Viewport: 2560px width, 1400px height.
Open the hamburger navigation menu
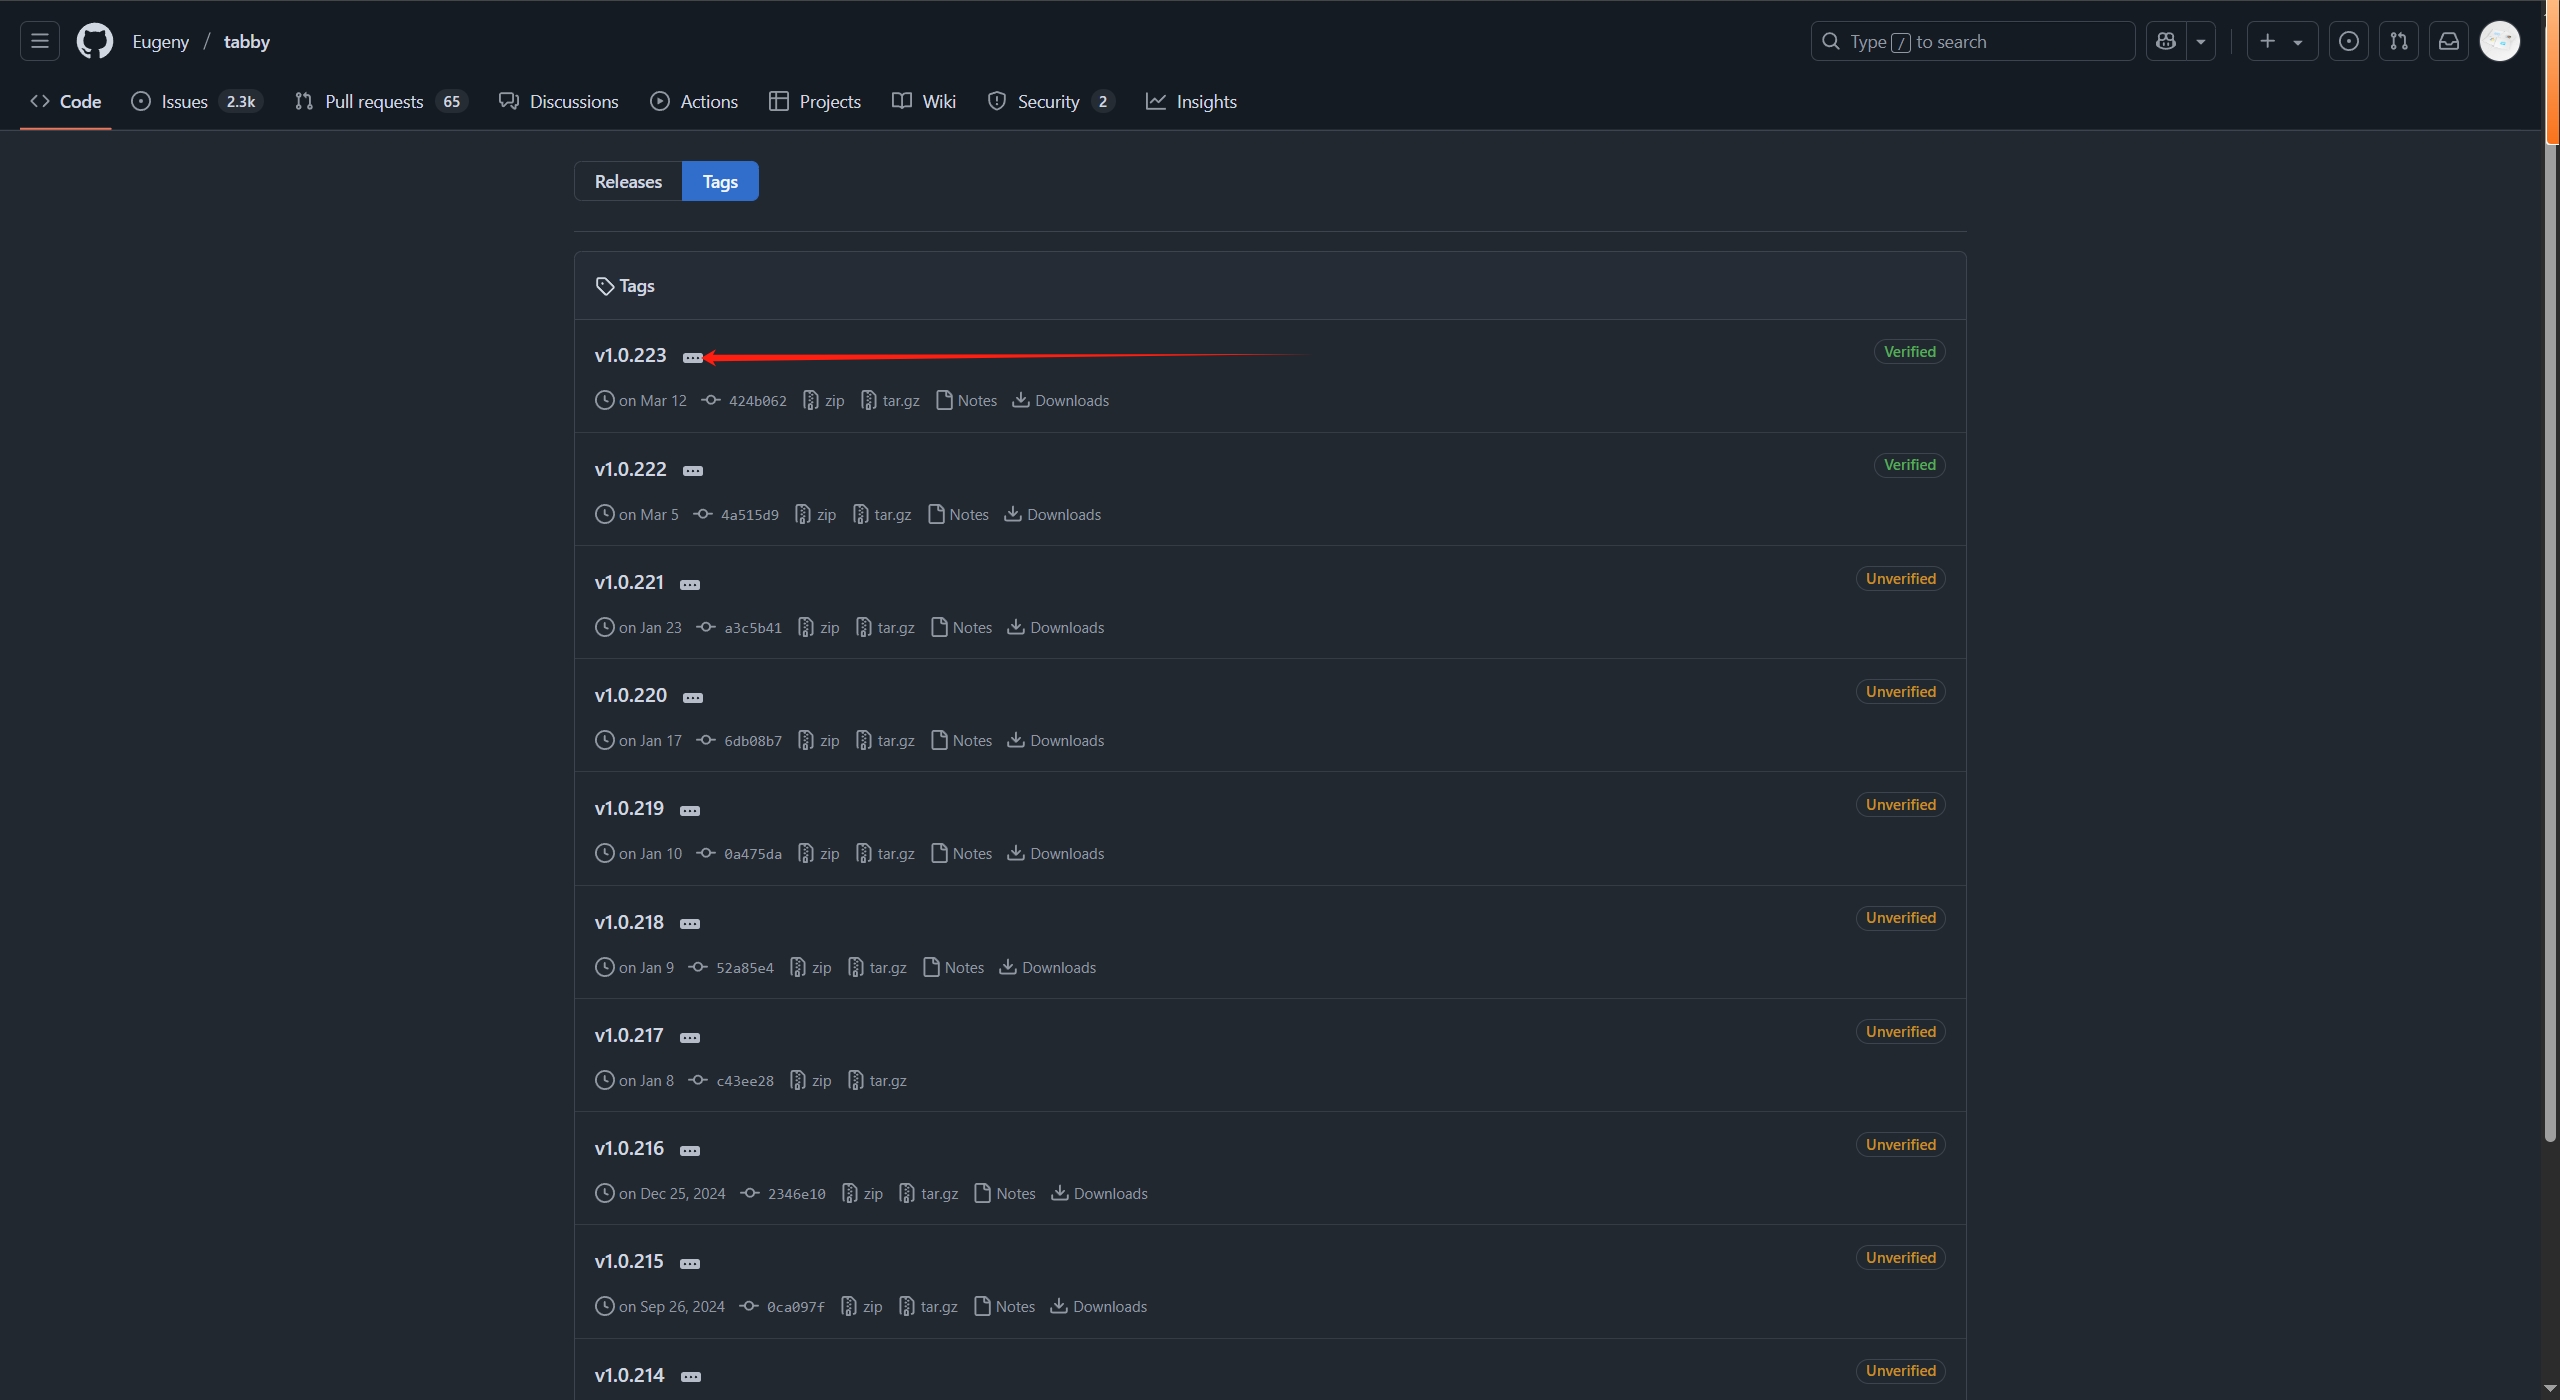(40, 41)
